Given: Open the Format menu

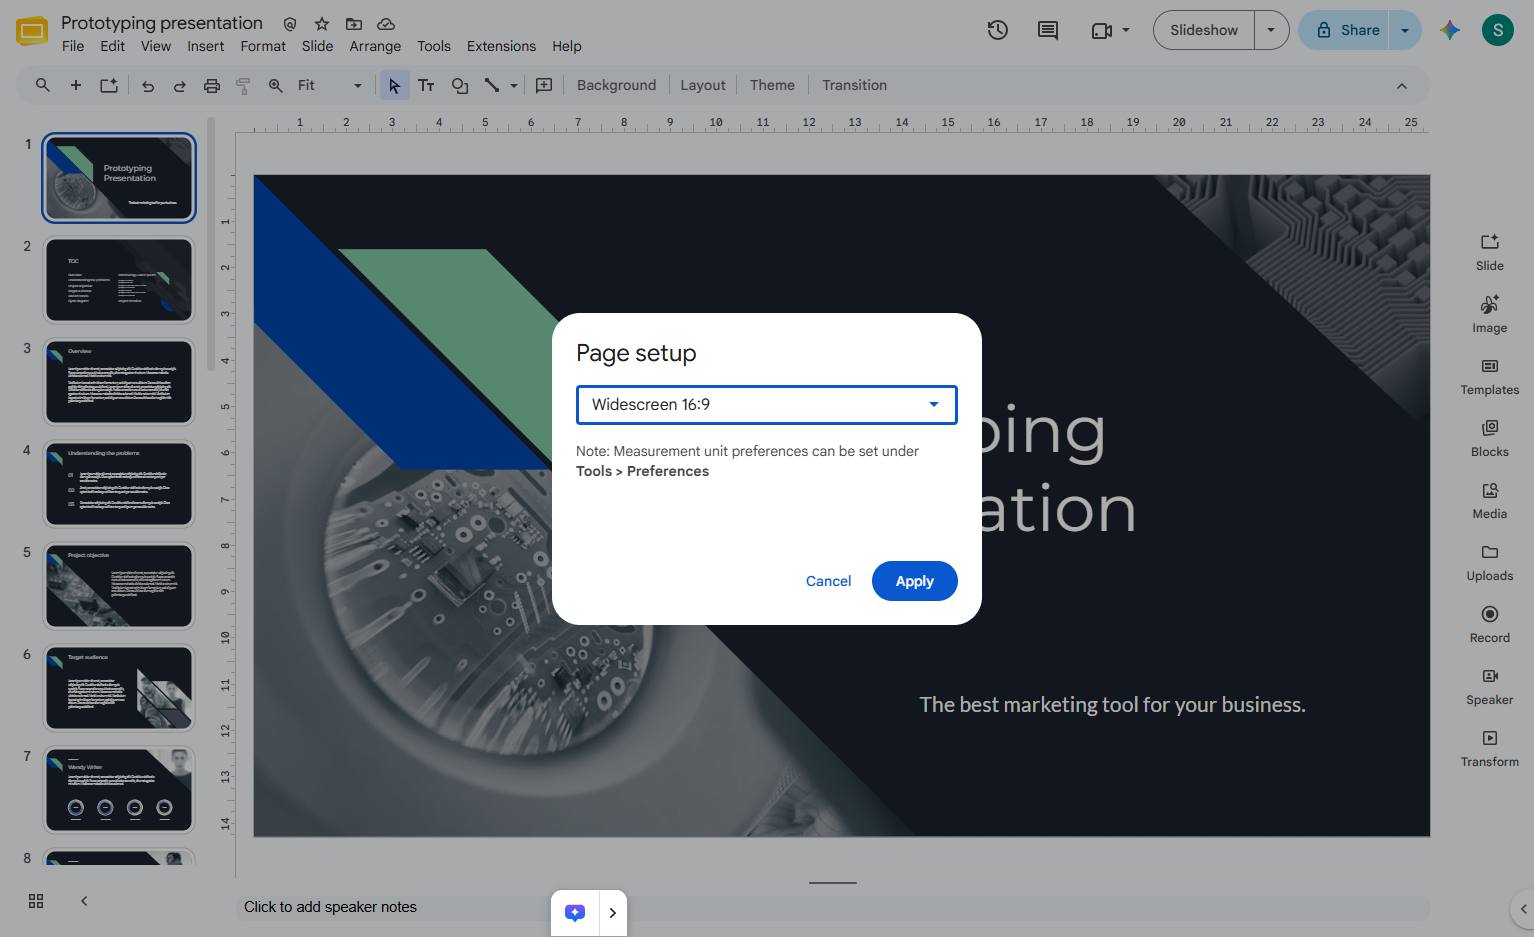Looking at the screenshot, I should (x=263, y=46).
